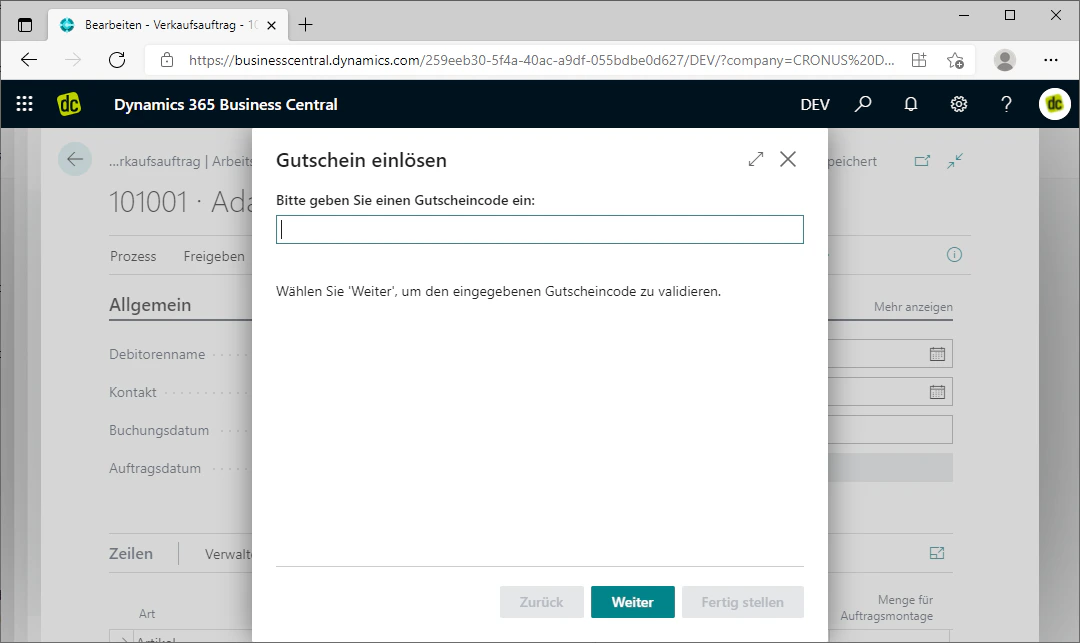Click the browser back arrow
Screen dimensions: 1080x643
[29, 60]
